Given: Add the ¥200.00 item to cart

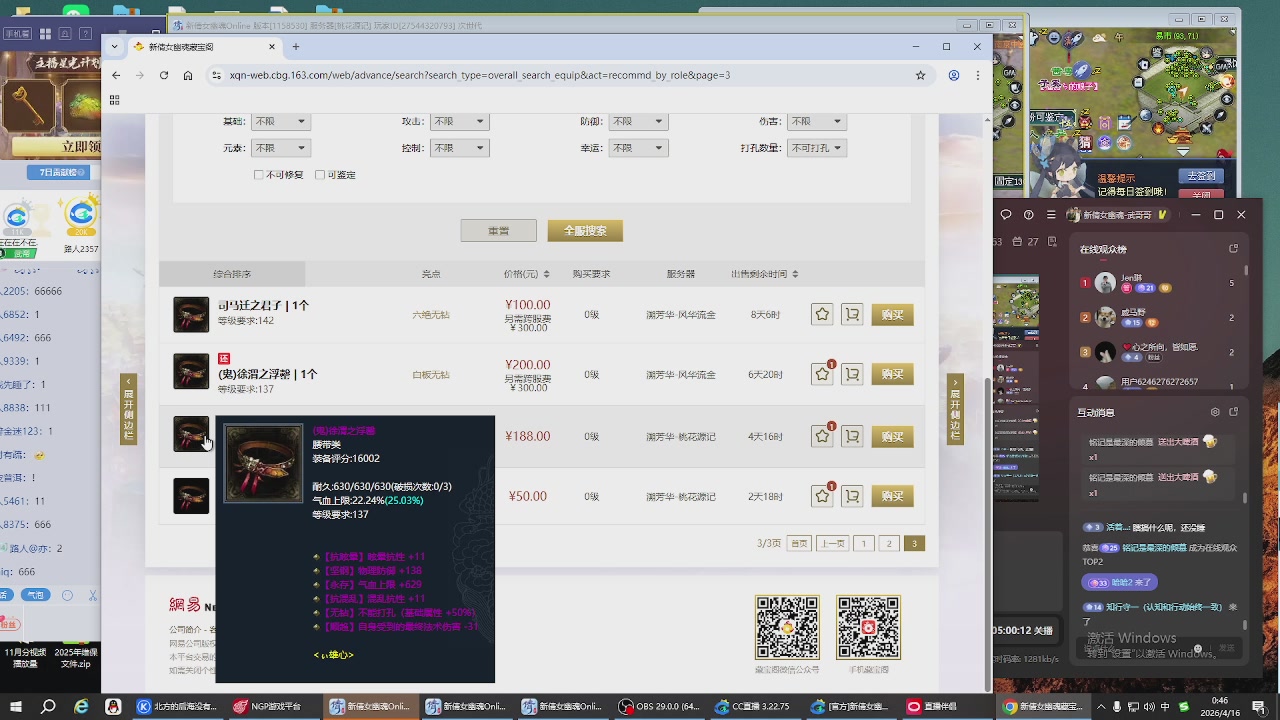Looking at the screenshot, I should click(x=852, y=375).
